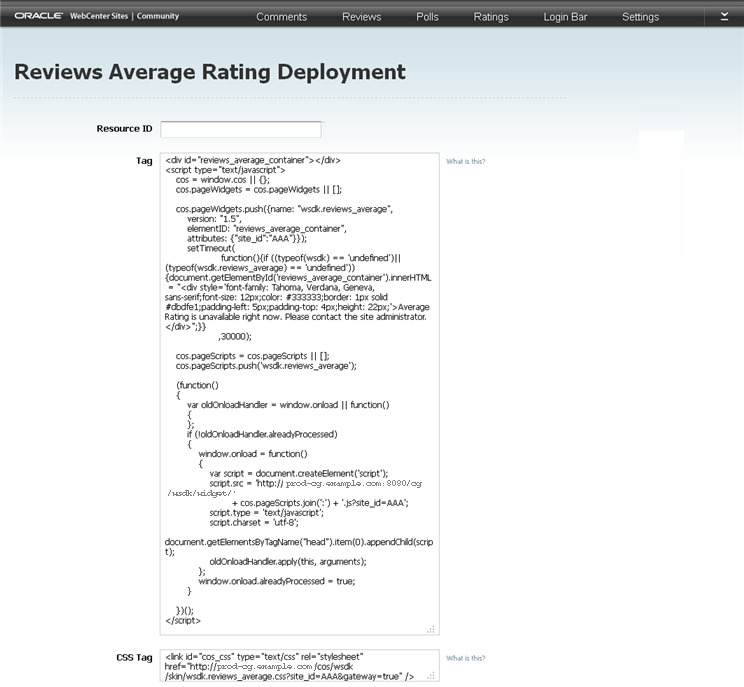Viewport: 744px width, 687px height.
Task: Click inside the Resource ID field
Action: click(241, 130)
